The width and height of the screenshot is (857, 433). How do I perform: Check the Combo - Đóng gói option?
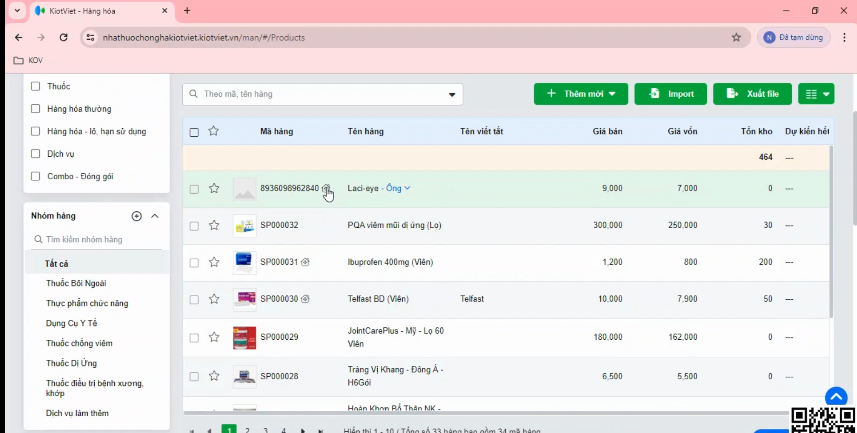point(36,176)
